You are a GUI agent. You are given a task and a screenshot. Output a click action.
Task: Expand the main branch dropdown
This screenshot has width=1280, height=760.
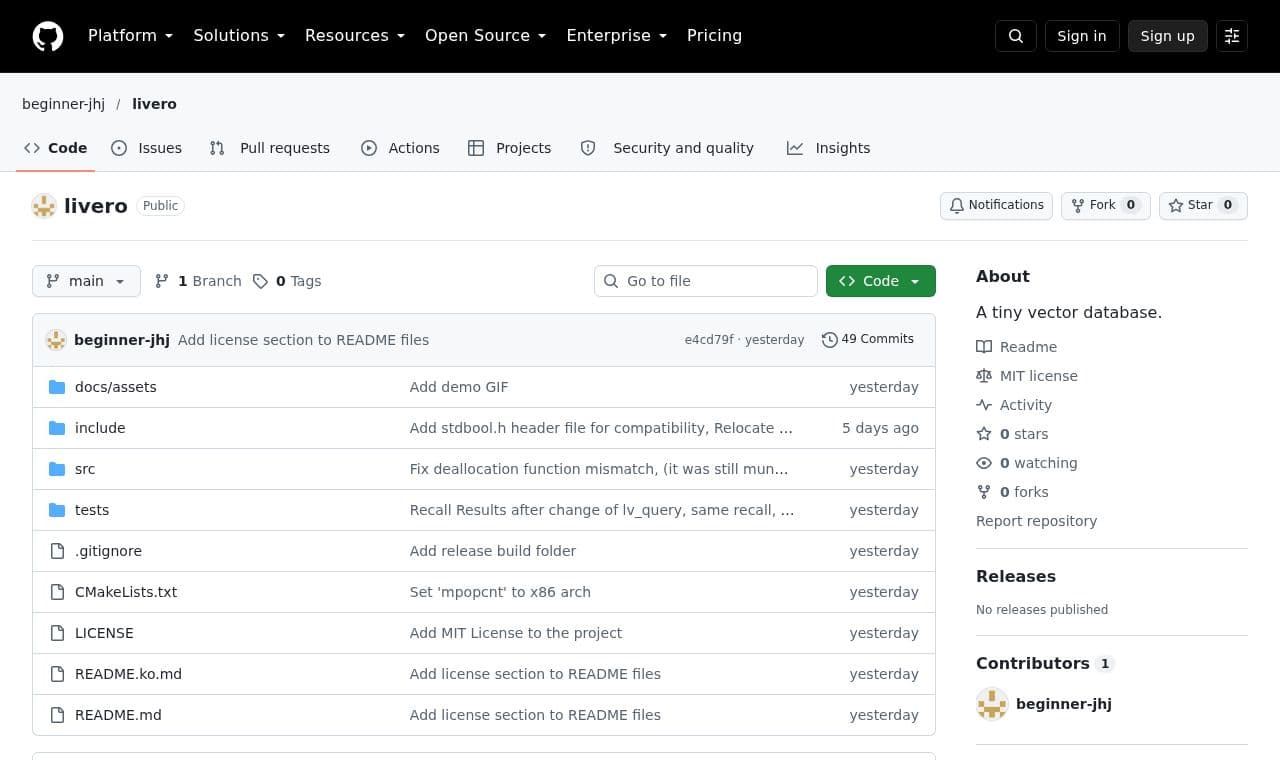[x=86, y=281]
